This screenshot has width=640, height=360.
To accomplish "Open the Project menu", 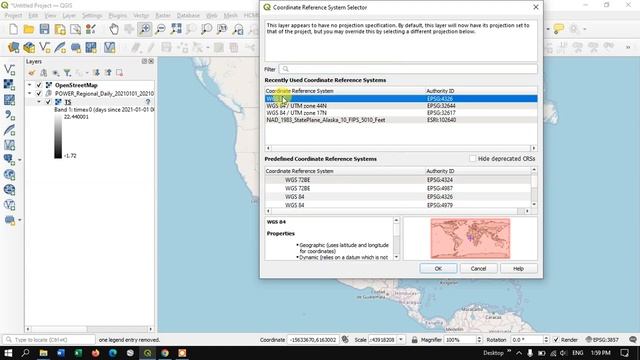I will tap(13, 16).
